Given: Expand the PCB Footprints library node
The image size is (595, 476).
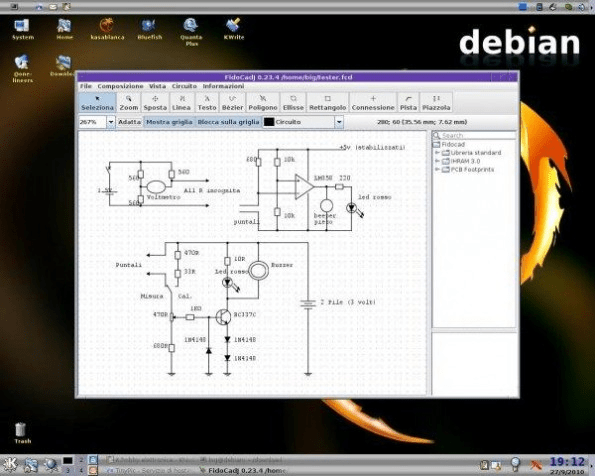Looking at the screenshot, I should [x=437, y=169].
